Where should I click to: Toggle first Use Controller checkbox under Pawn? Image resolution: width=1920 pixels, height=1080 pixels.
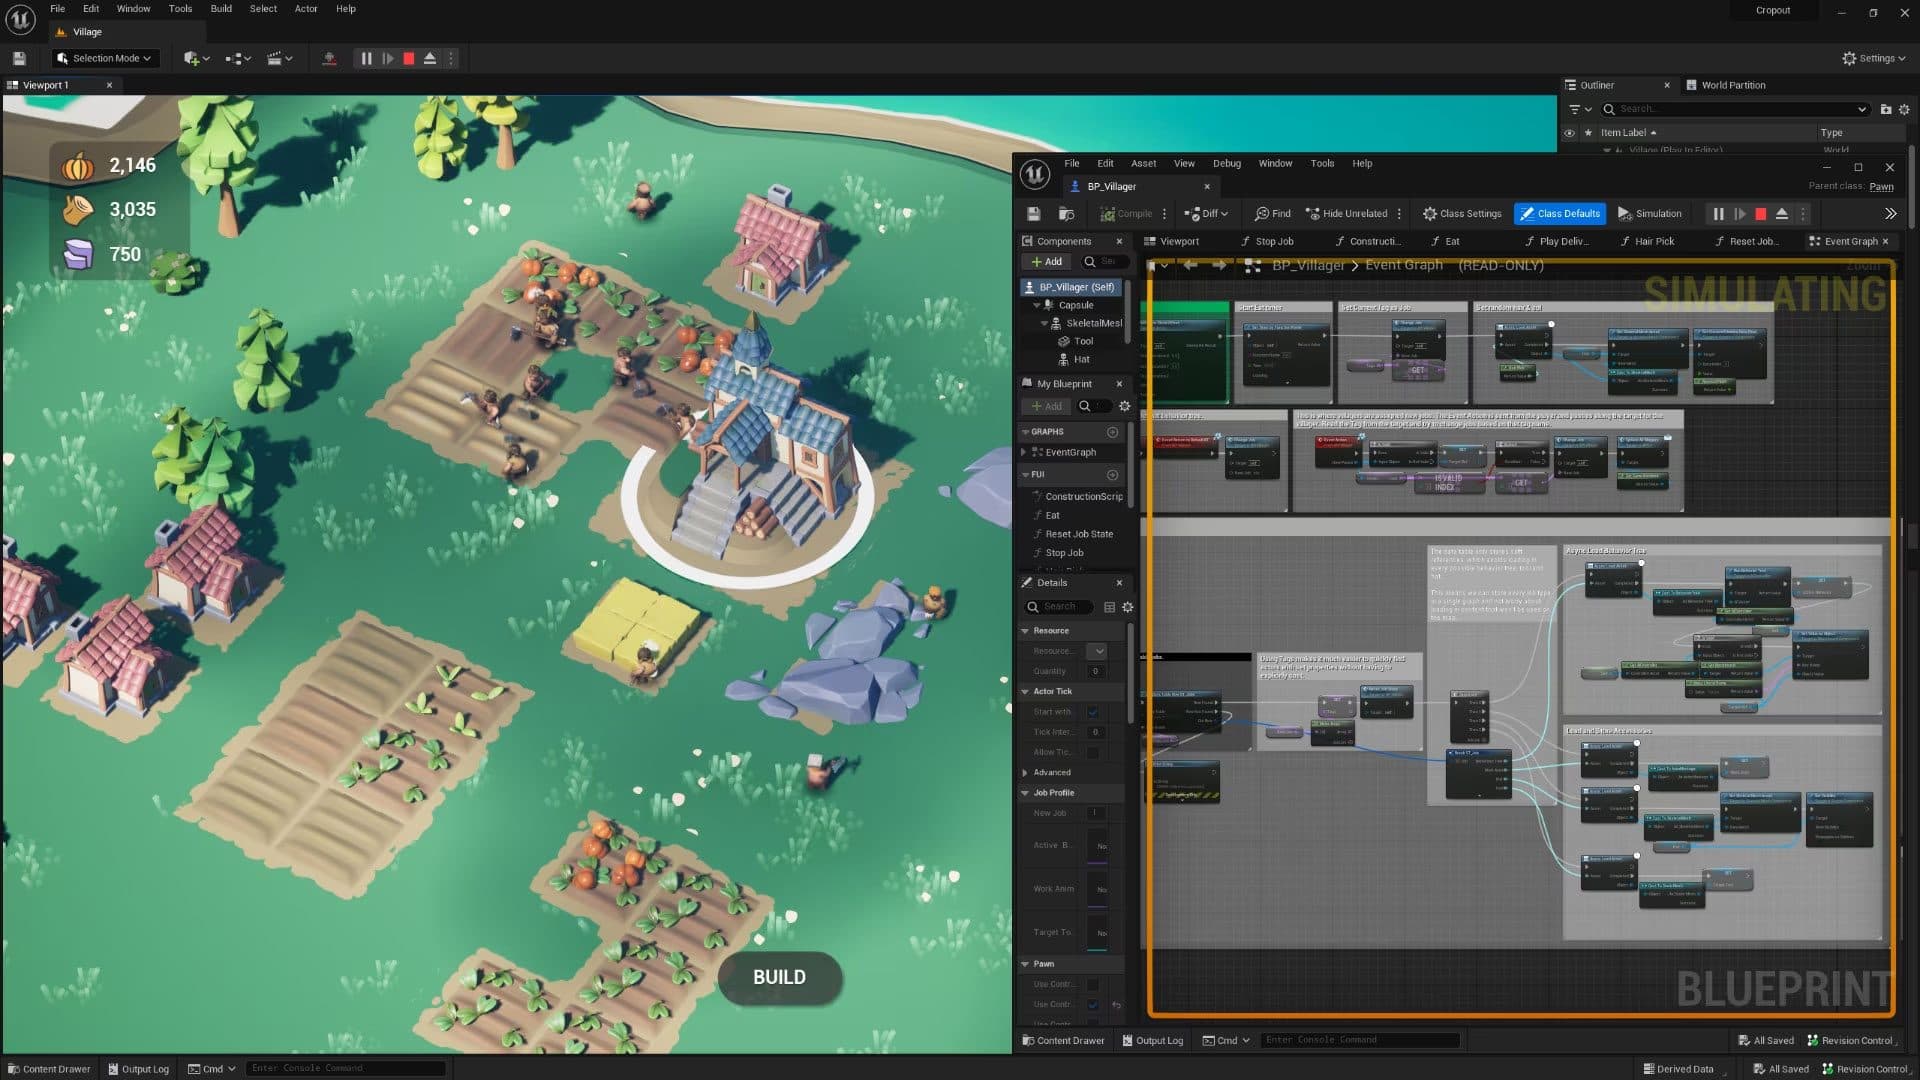click(x=1092, y=985)
